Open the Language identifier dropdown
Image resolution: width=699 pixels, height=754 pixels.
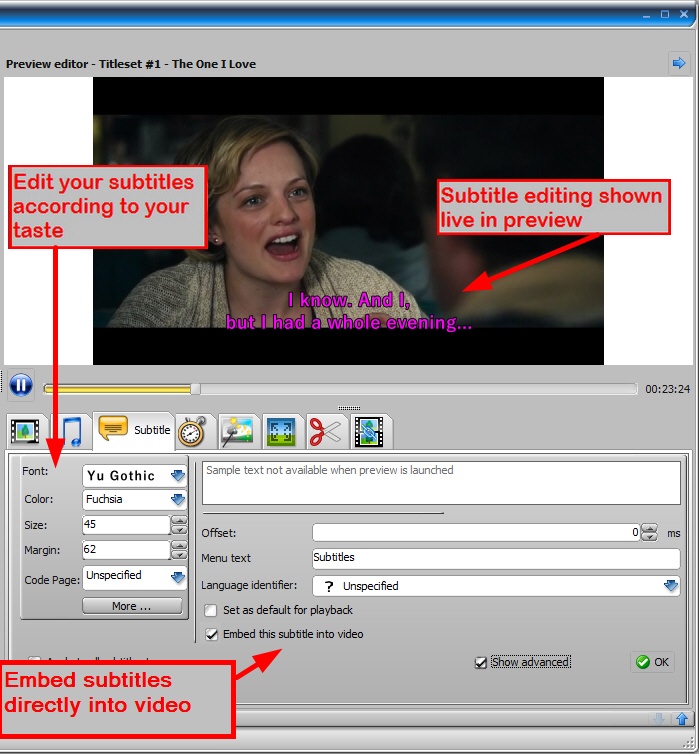click(496, 586)
